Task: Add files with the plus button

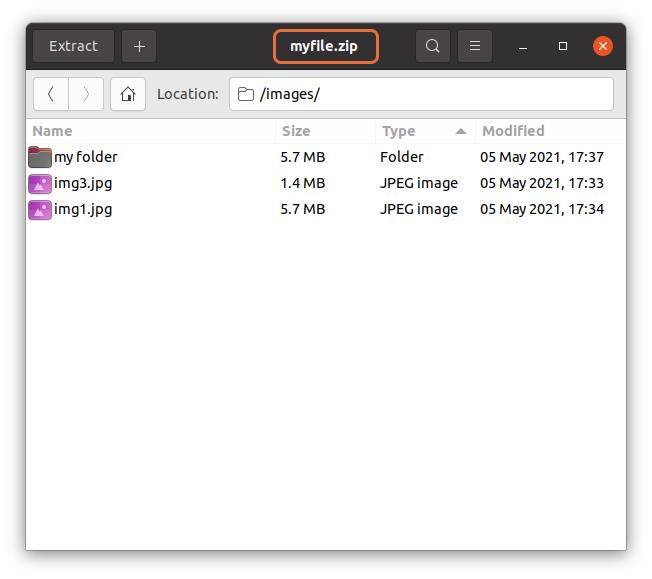Action: [x=139, y=46]
